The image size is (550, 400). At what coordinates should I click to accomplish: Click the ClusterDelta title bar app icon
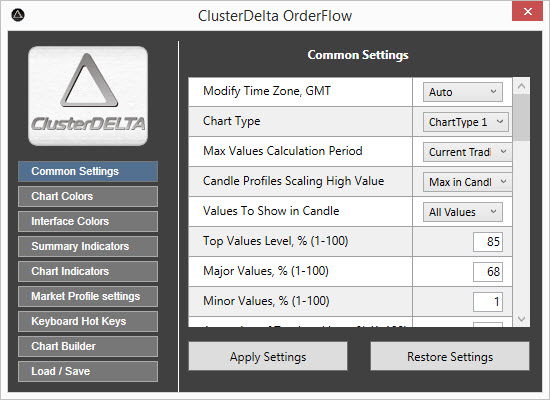point(18,15)
